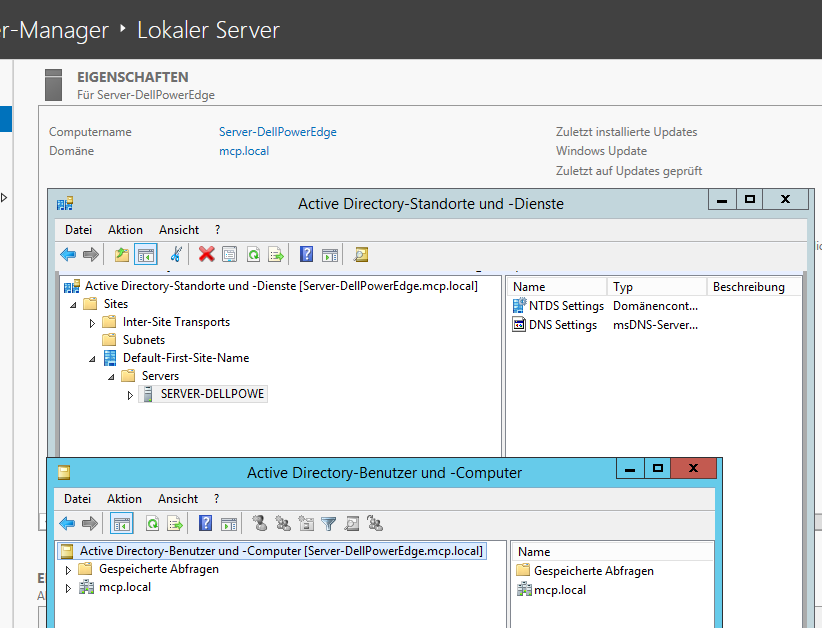This screenshot has height=629, width=822.
Task: Click the add-to-group icon after the find icon
Action: click(375, 524)
